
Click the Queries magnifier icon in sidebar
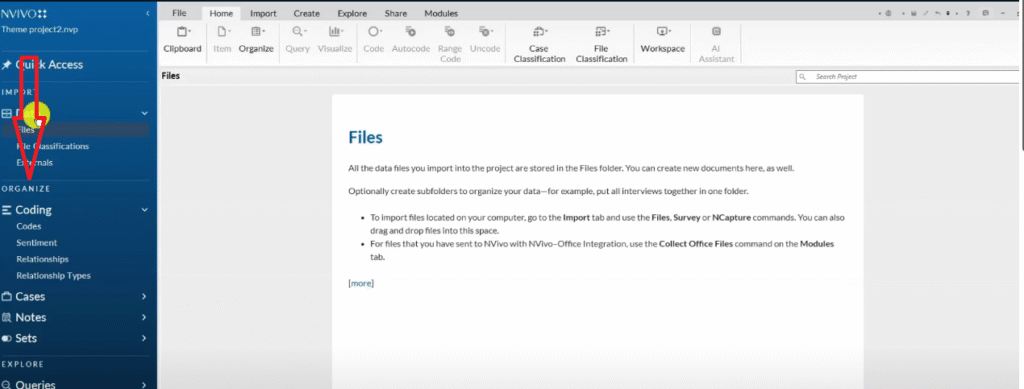[7, 384]
